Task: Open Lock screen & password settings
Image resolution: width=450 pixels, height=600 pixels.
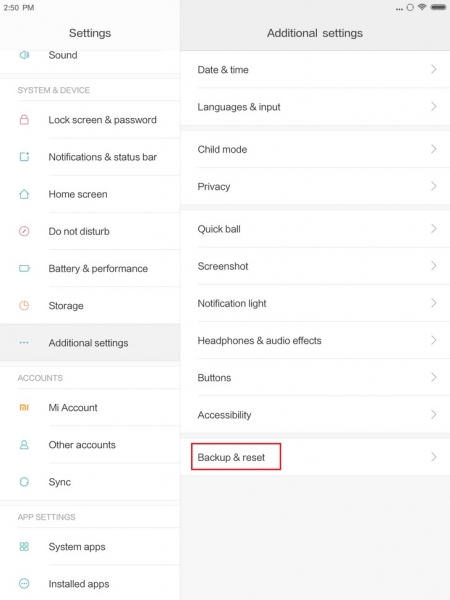Action: (90, 120)
